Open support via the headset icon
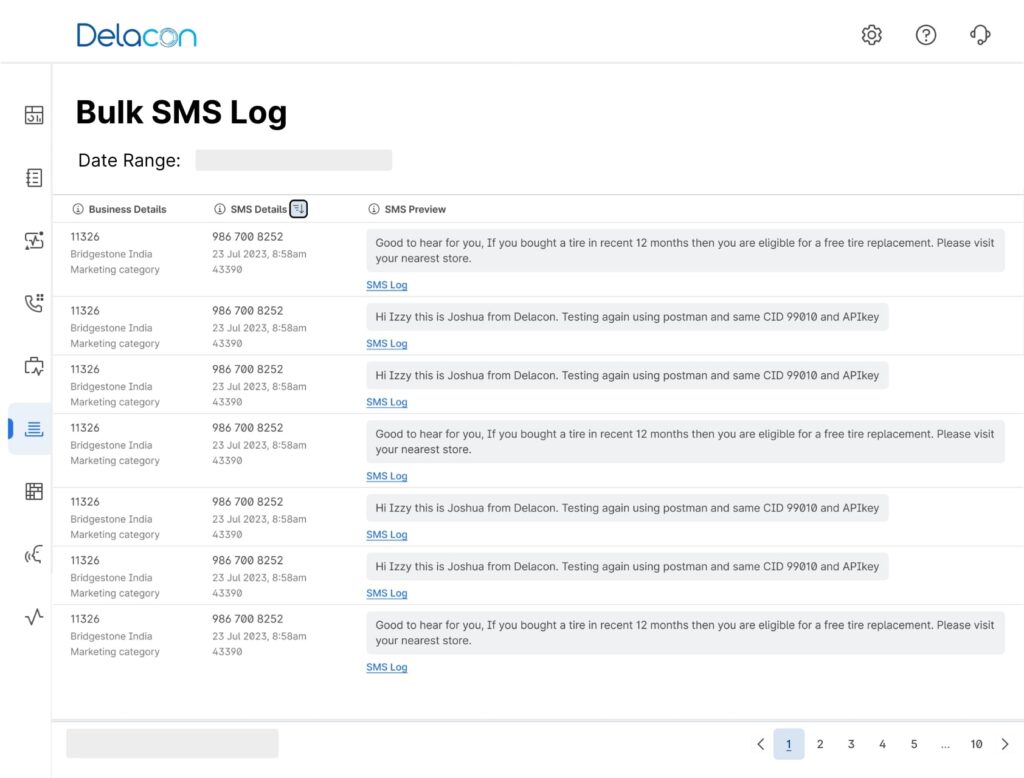This screenshot has height=778, width=1024. click(980, 35)
